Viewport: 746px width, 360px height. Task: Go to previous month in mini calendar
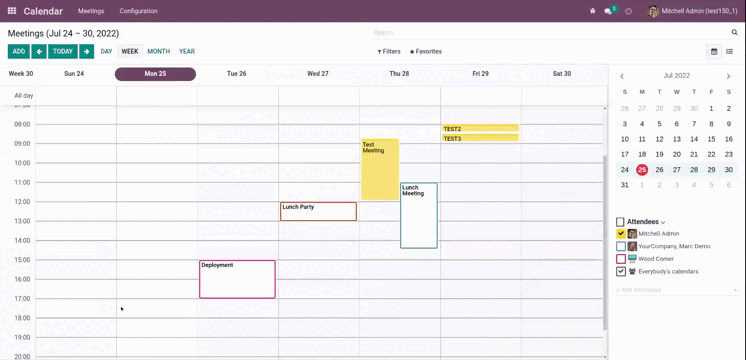[621, 76]
